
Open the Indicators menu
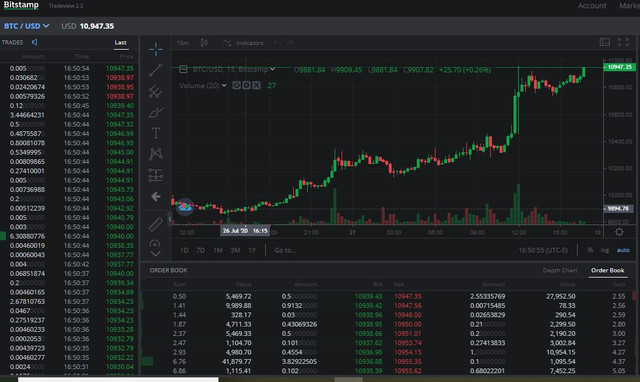pyautogui.click(x=249, y=43)
